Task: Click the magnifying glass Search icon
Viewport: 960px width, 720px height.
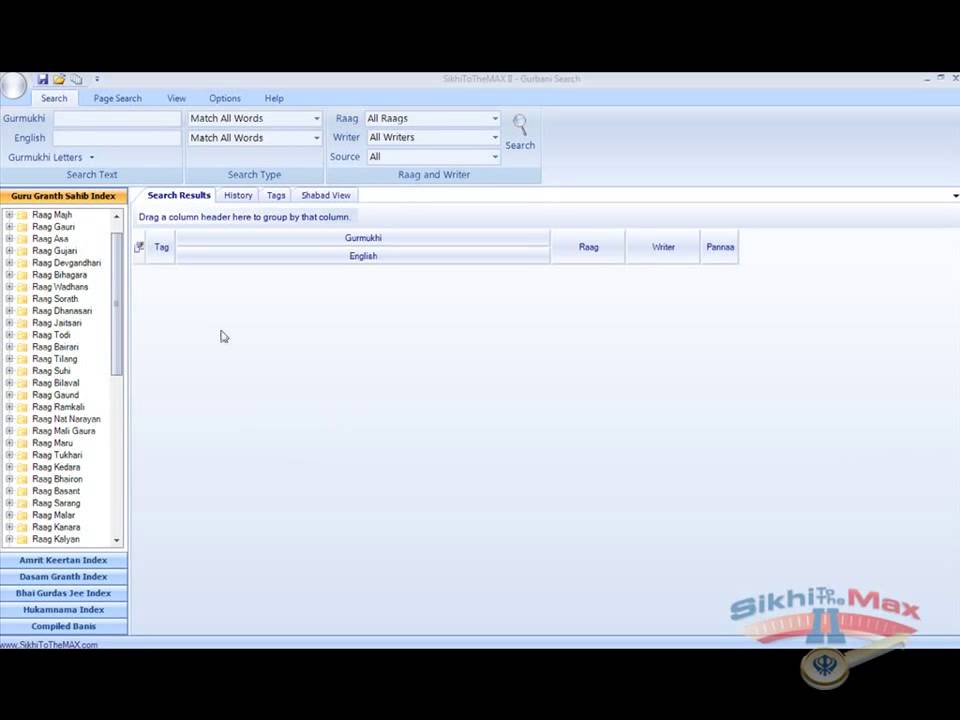Action: (520, 126)
